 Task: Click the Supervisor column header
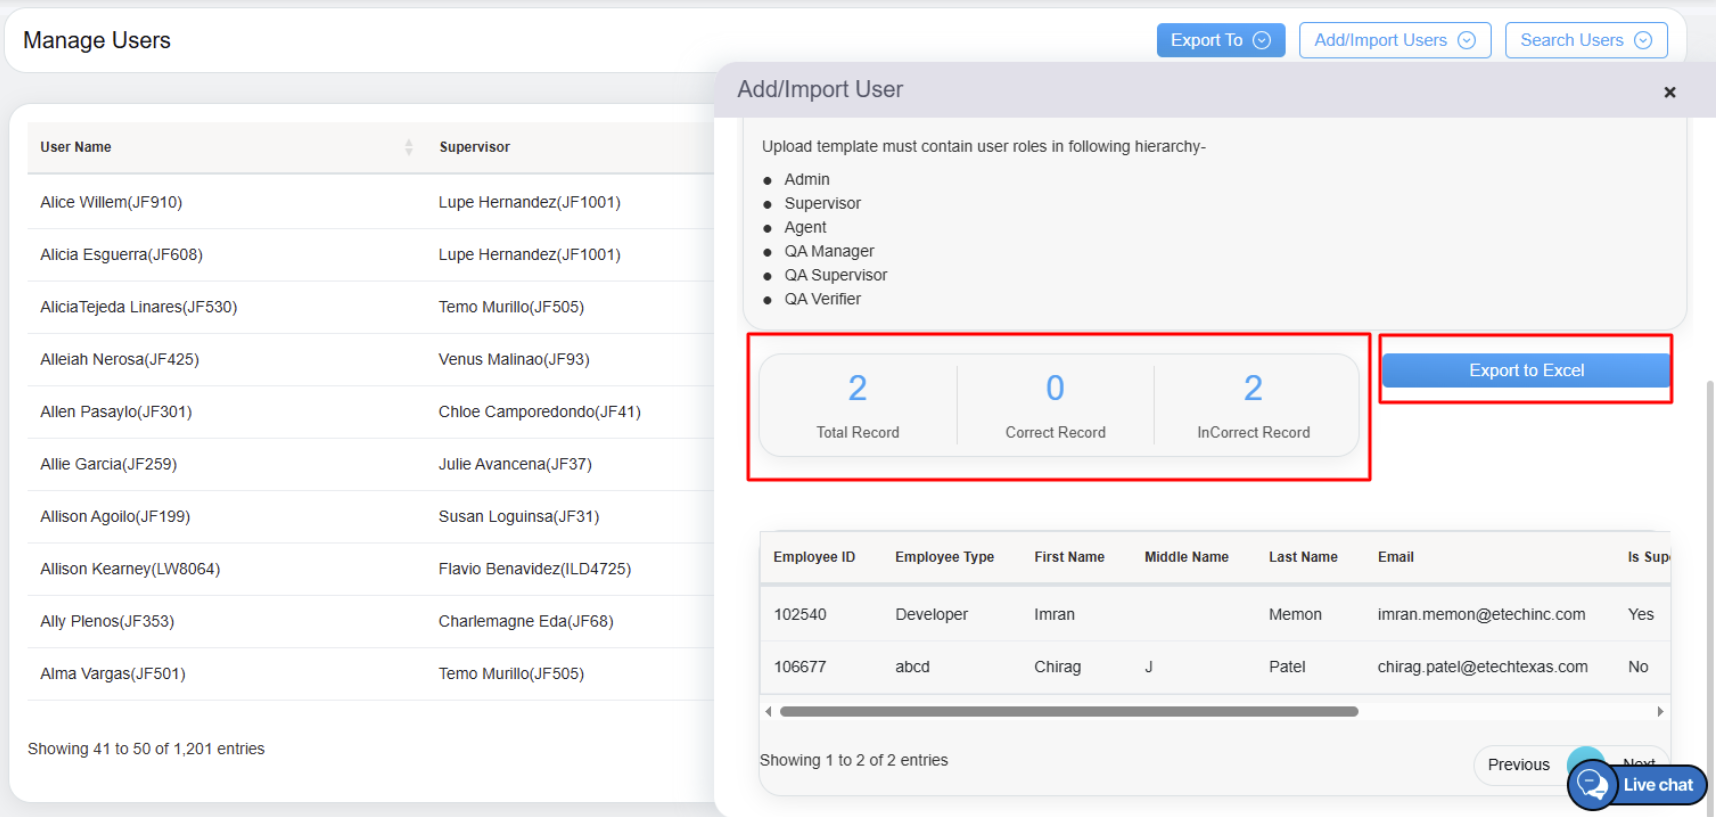(x=474, y=147)
